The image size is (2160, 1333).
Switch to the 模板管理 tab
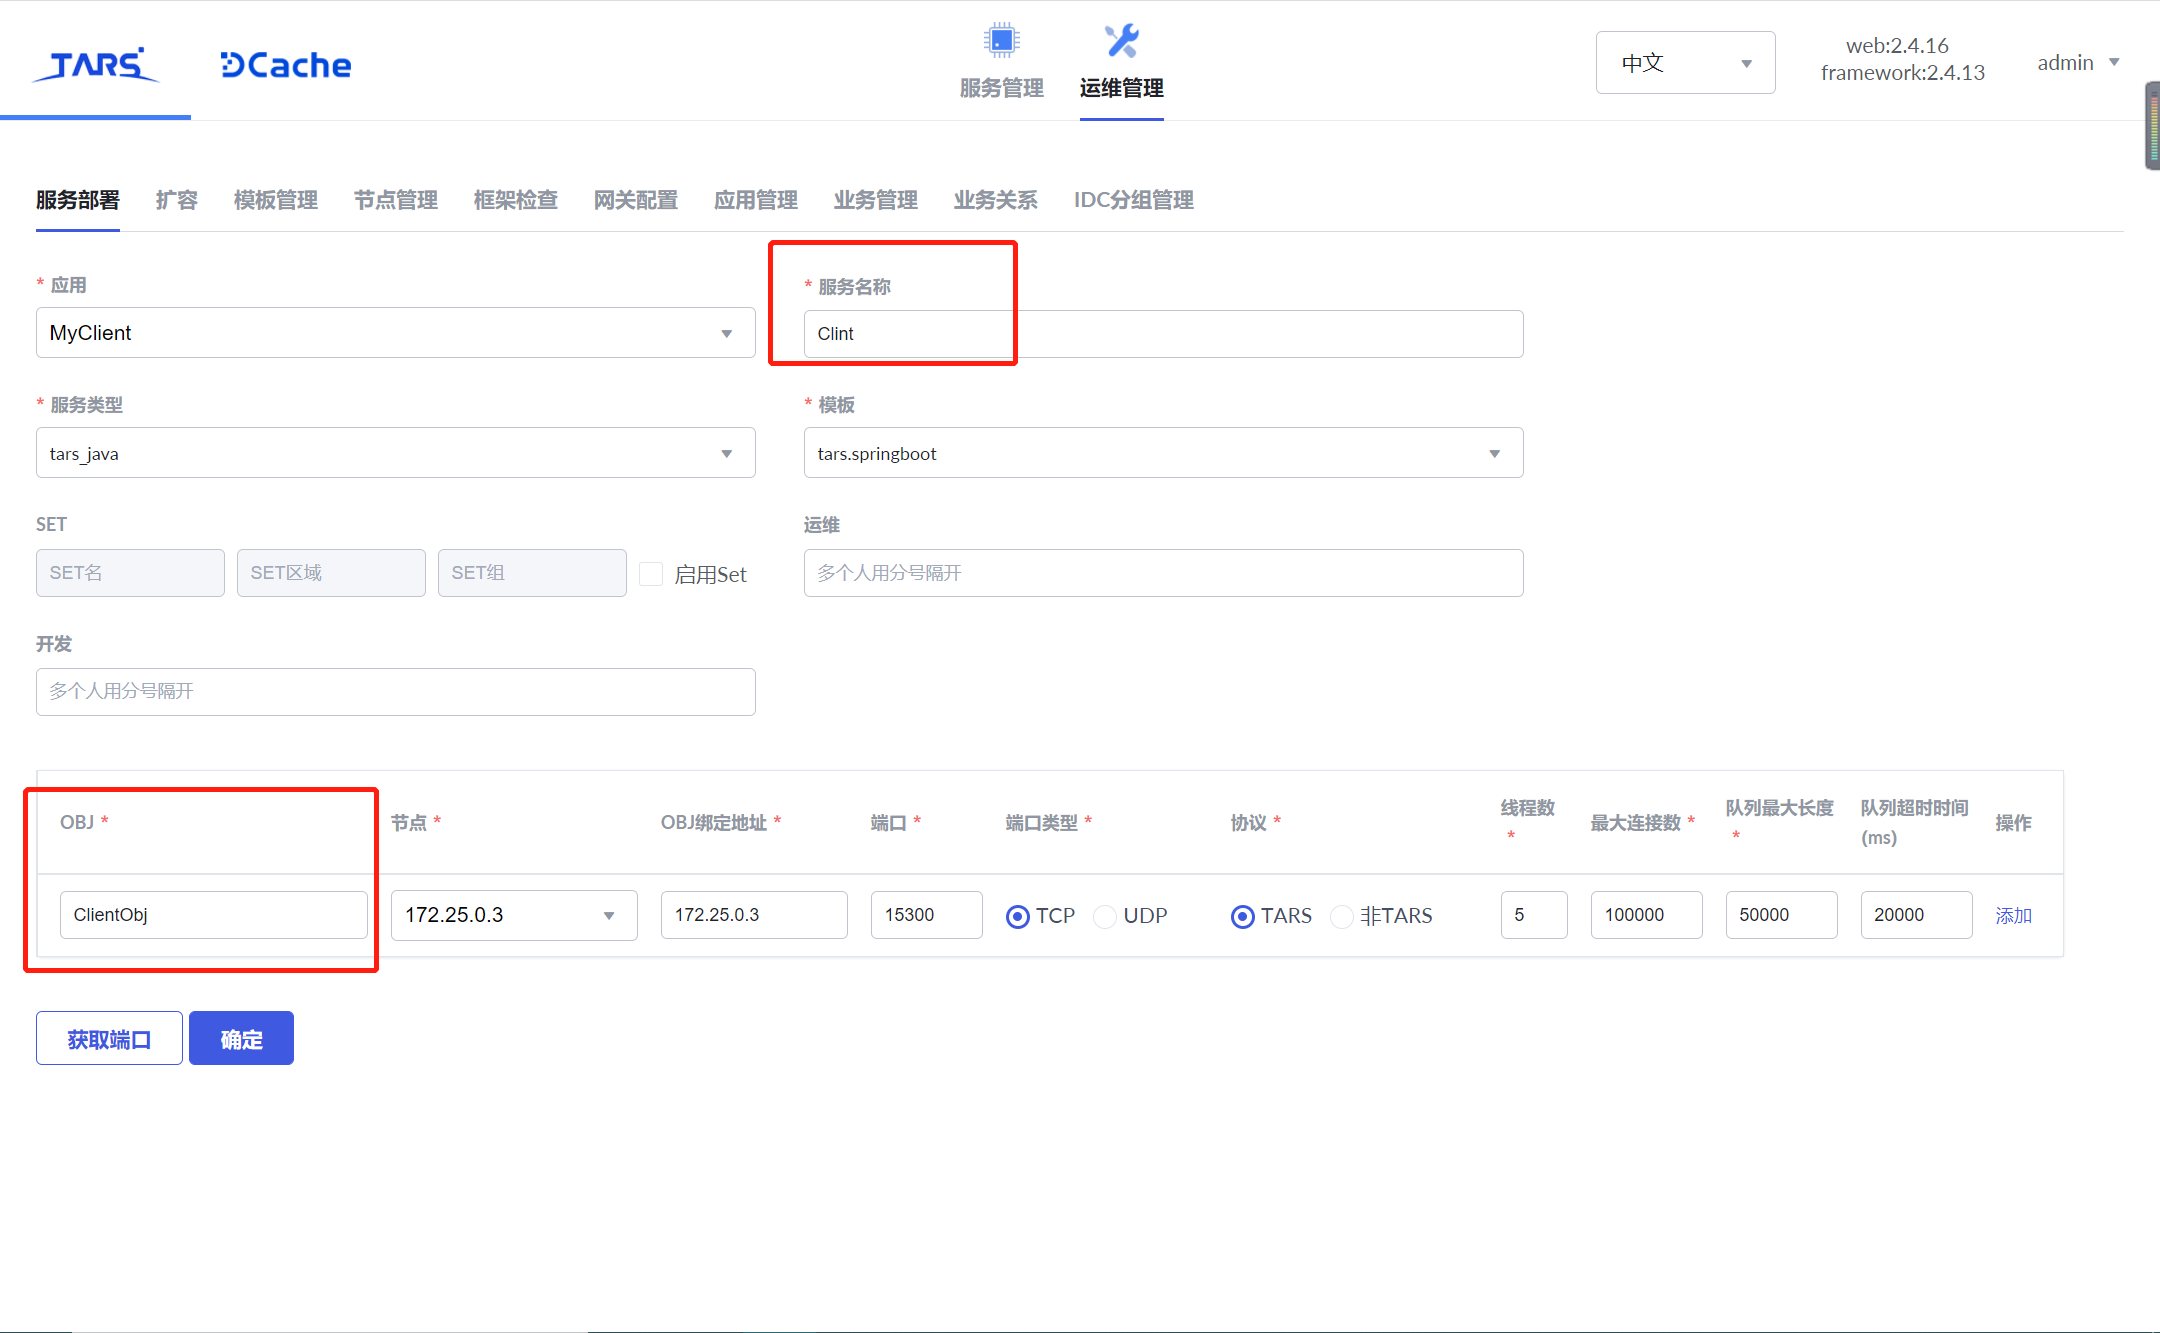pos(275,200)
